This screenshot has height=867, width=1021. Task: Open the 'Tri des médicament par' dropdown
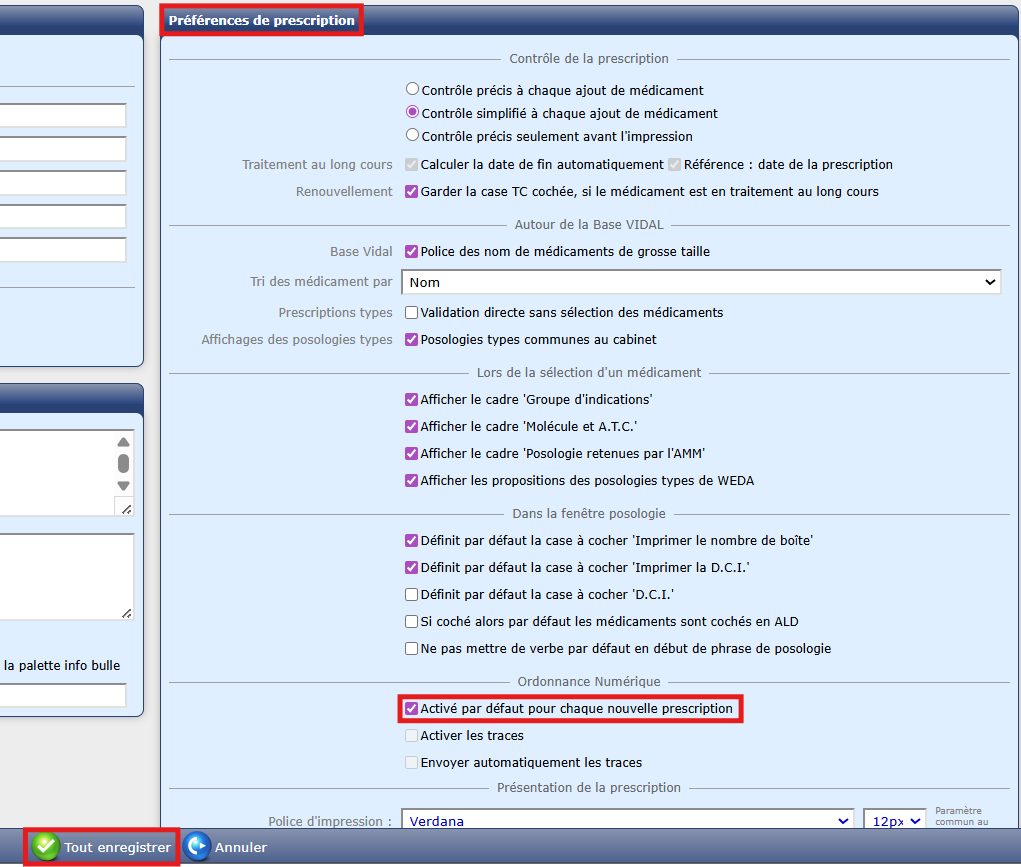point(700,283)
